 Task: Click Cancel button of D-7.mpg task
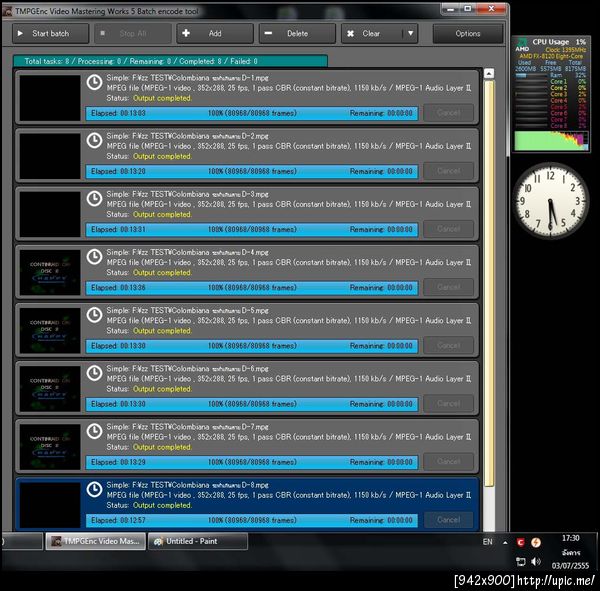click(448, 462)
